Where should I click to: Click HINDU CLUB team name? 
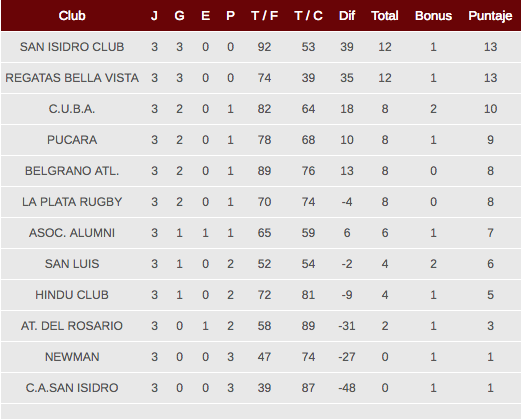72,295
